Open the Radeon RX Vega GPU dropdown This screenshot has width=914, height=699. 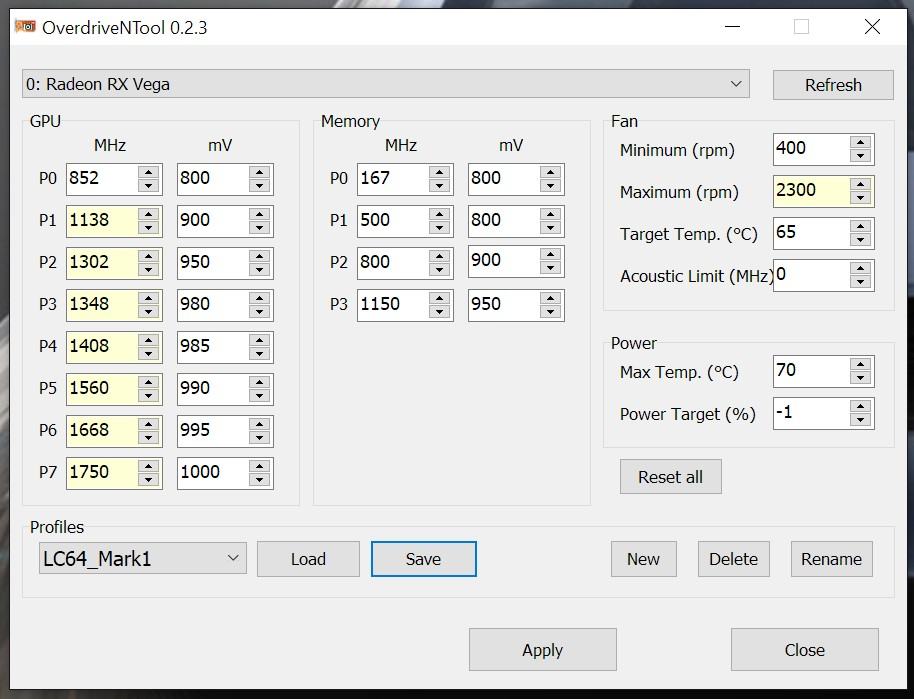(386, 84)
